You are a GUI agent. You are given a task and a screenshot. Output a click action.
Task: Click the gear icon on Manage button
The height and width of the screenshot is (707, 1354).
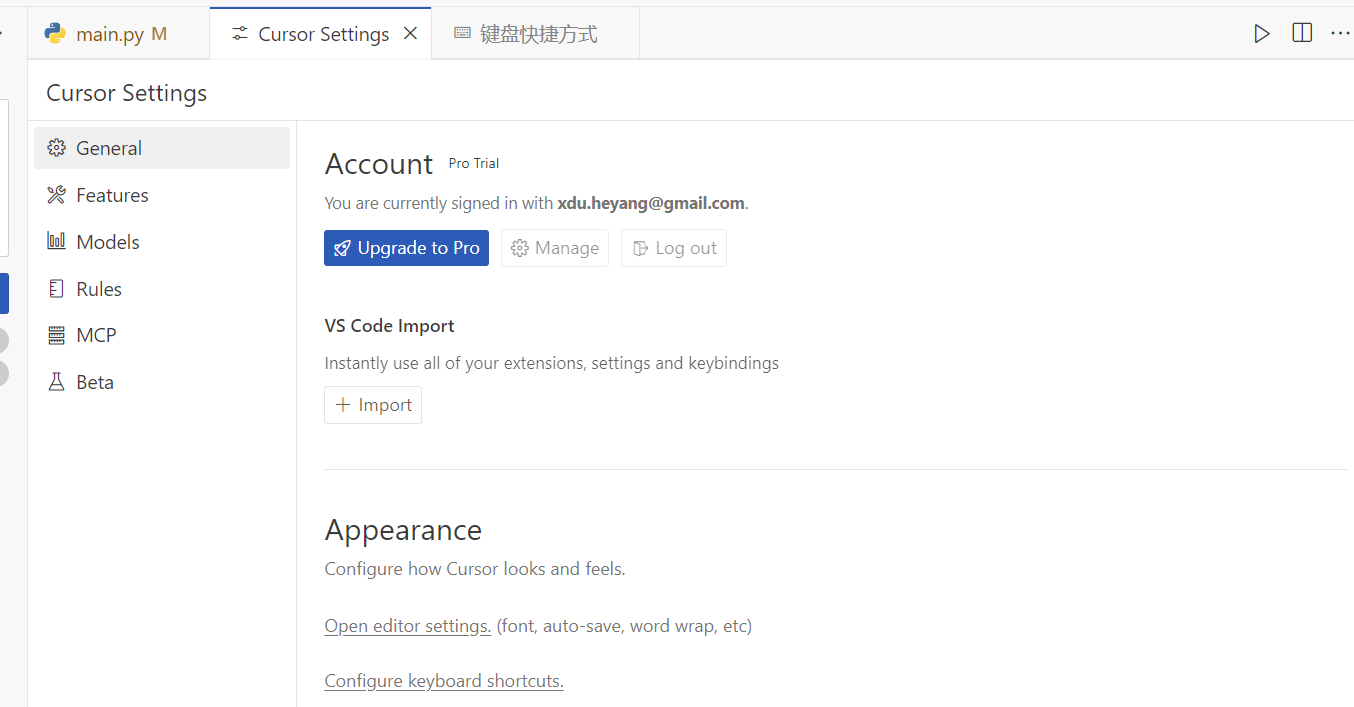(x=520, y=248)
